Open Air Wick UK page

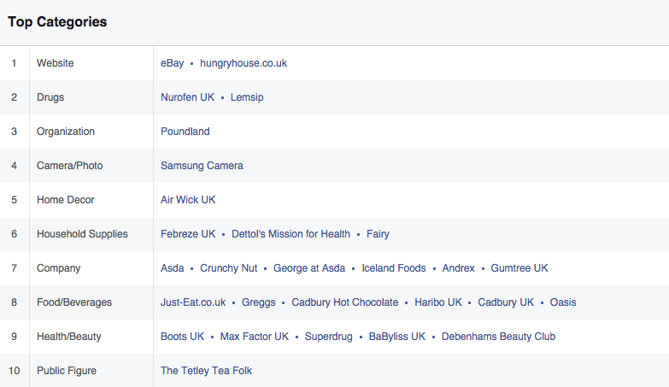(x=188, y=200)
